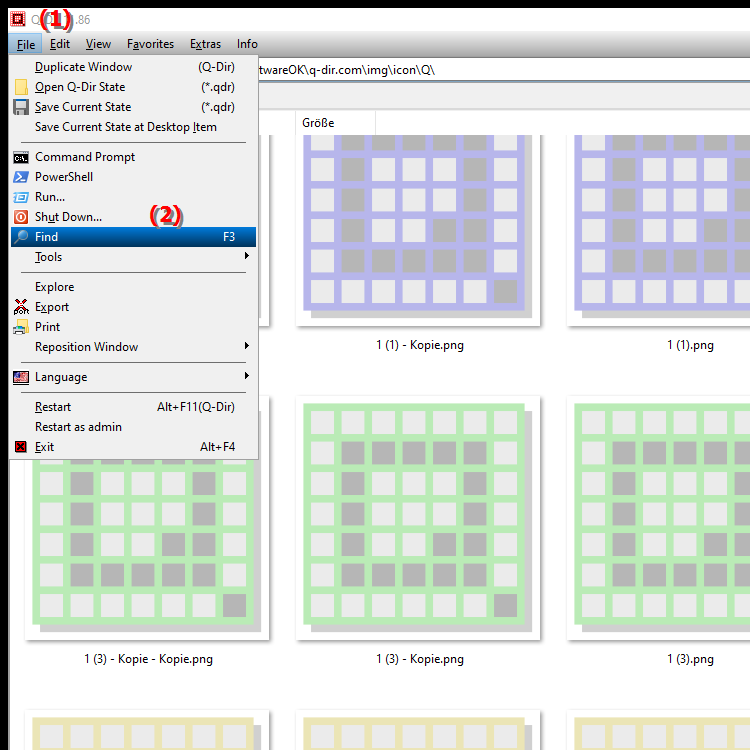The width and height of the screenshot is (750, 750).
Task: Open the Reposition Window entry
Action: 133,347
